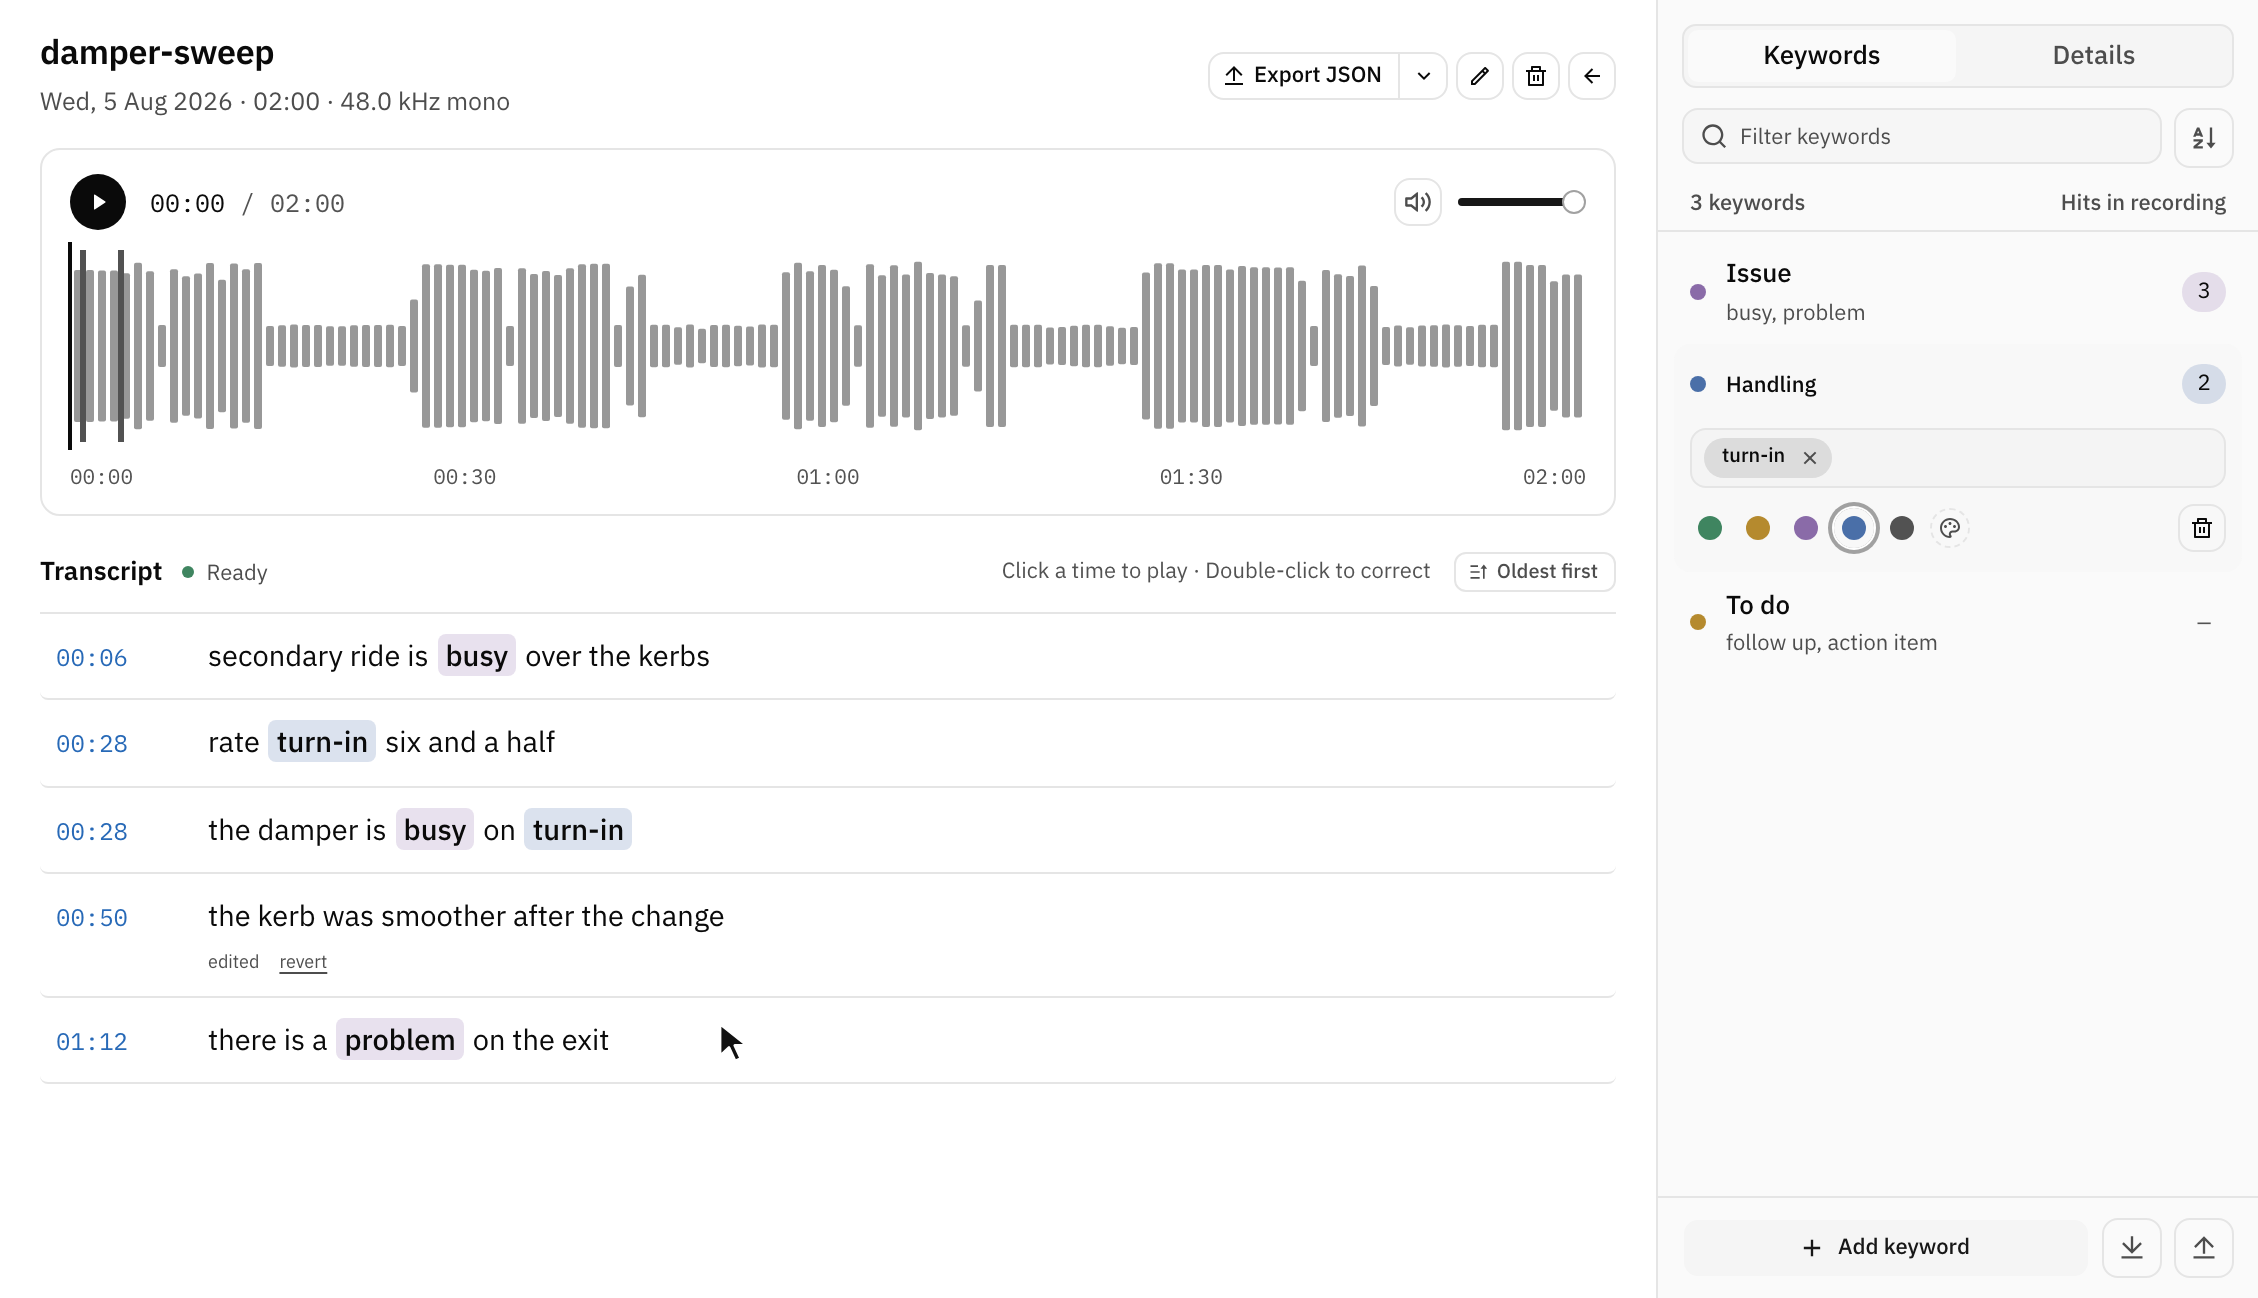Choose the purple keyword color swatch

coord(1806,528)
